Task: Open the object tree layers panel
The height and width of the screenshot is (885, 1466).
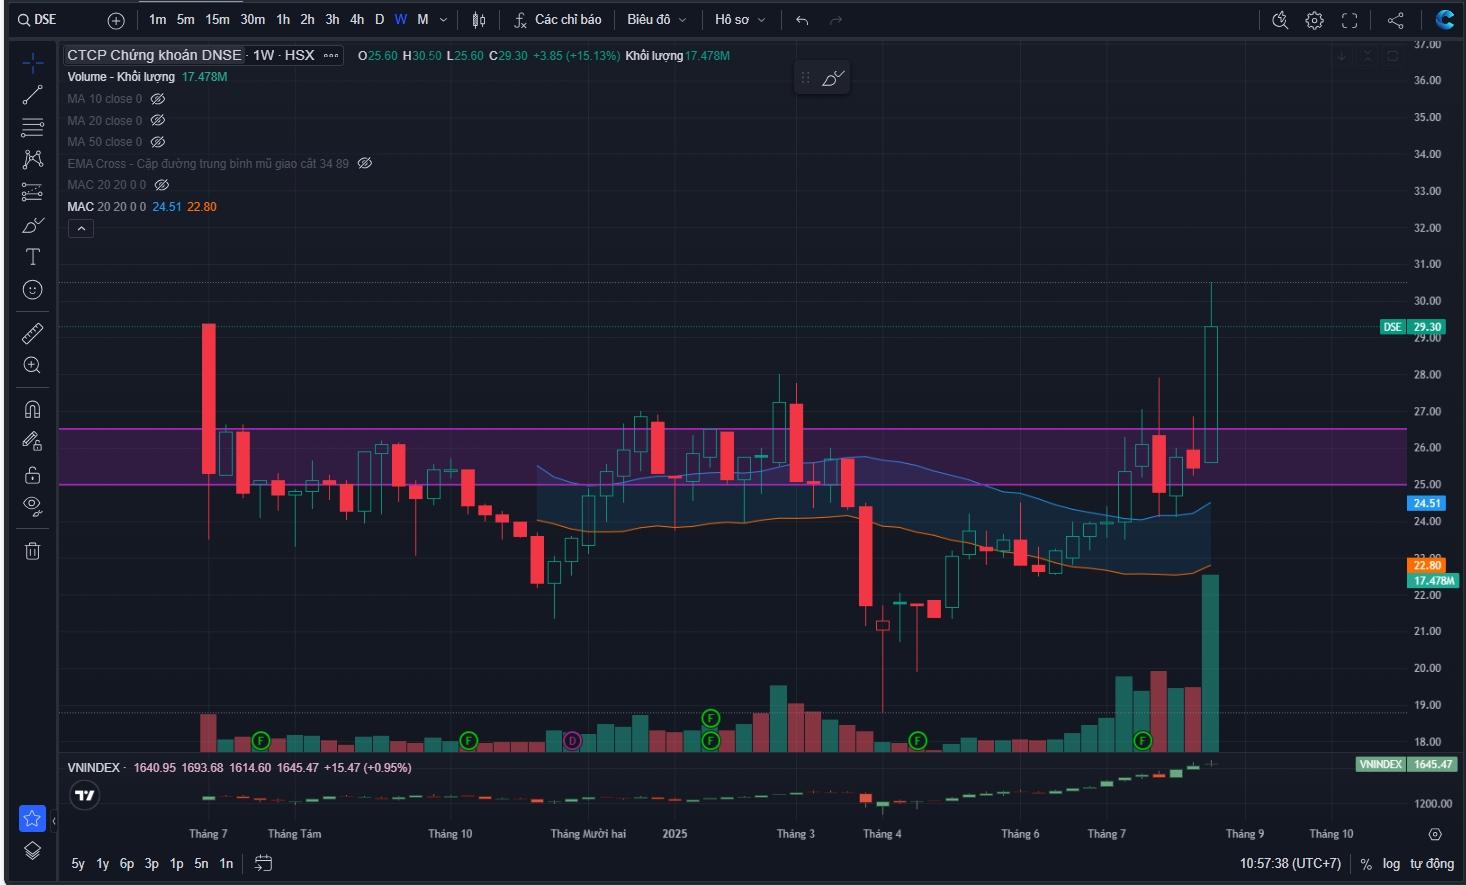Action: point(32,850)
